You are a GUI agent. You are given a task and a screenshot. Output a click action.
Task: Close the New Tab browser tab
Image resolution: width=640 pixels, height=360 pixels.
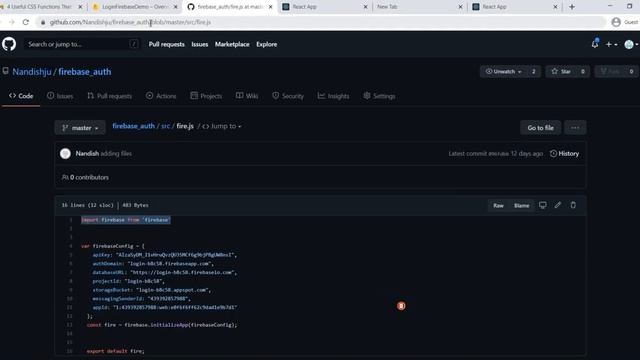pos(460,7)
